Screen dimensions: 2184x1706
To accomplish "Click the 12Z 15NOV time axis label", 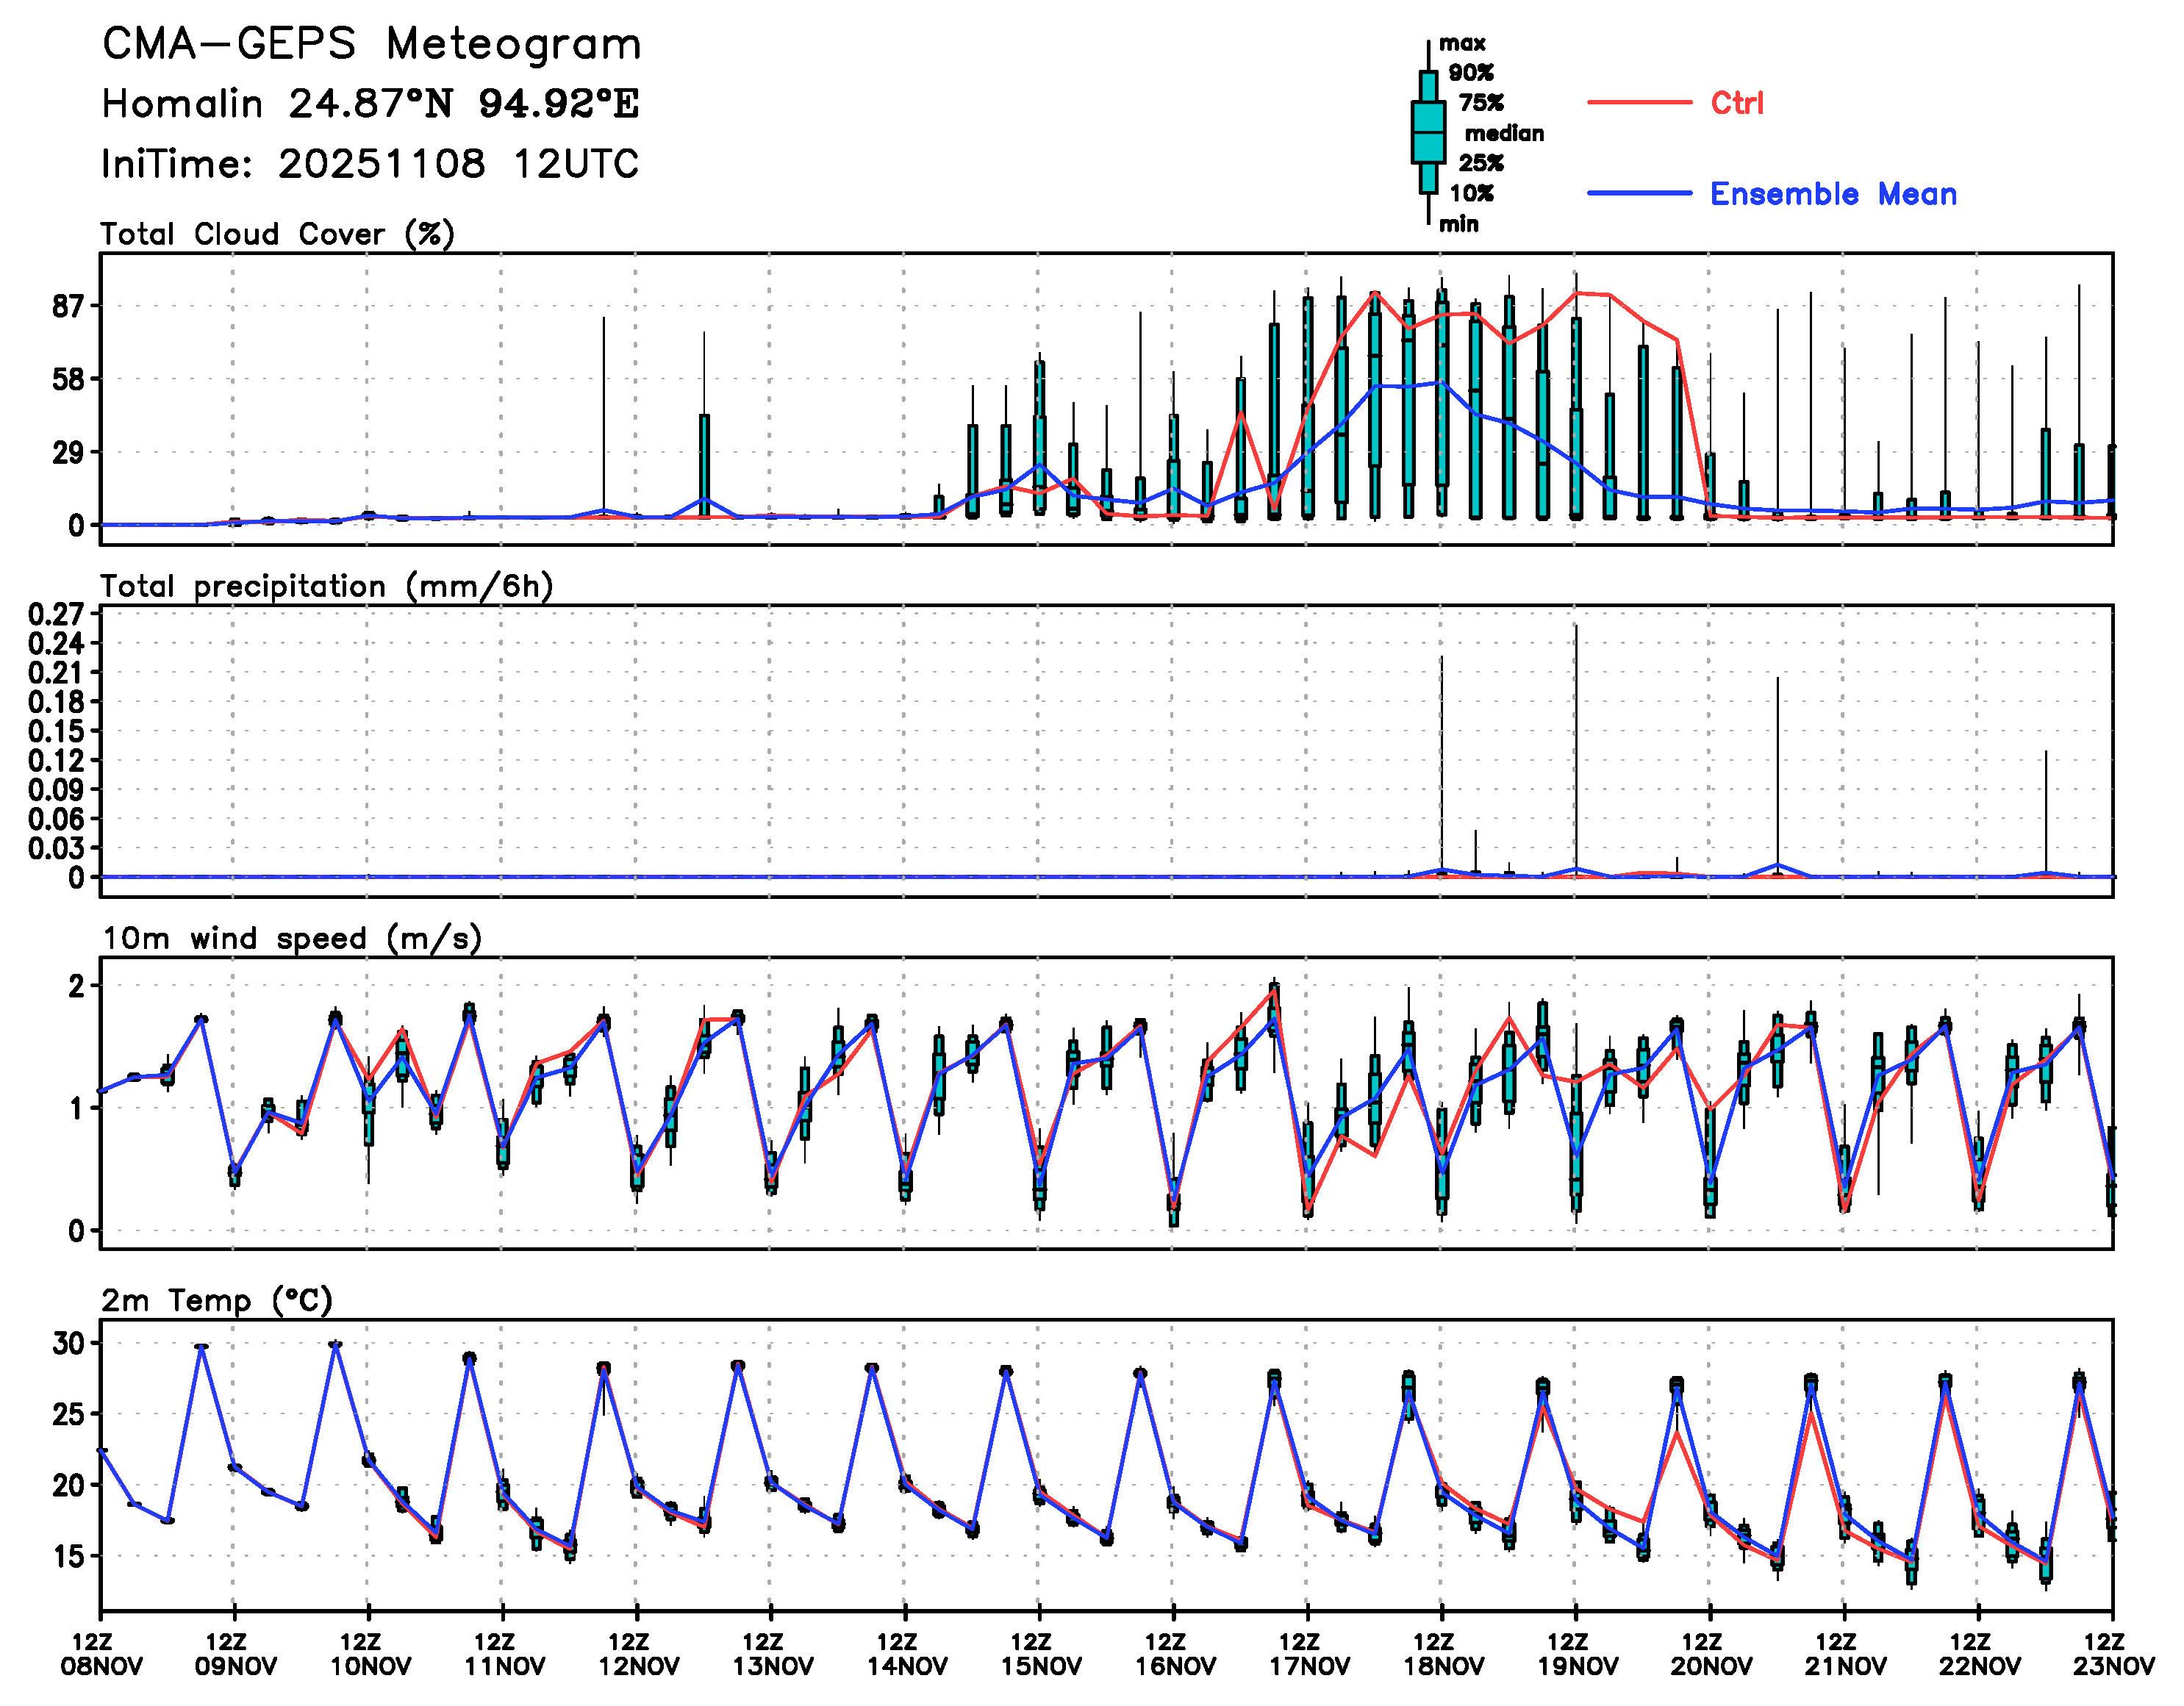I will click(x=1040, y=1654).
